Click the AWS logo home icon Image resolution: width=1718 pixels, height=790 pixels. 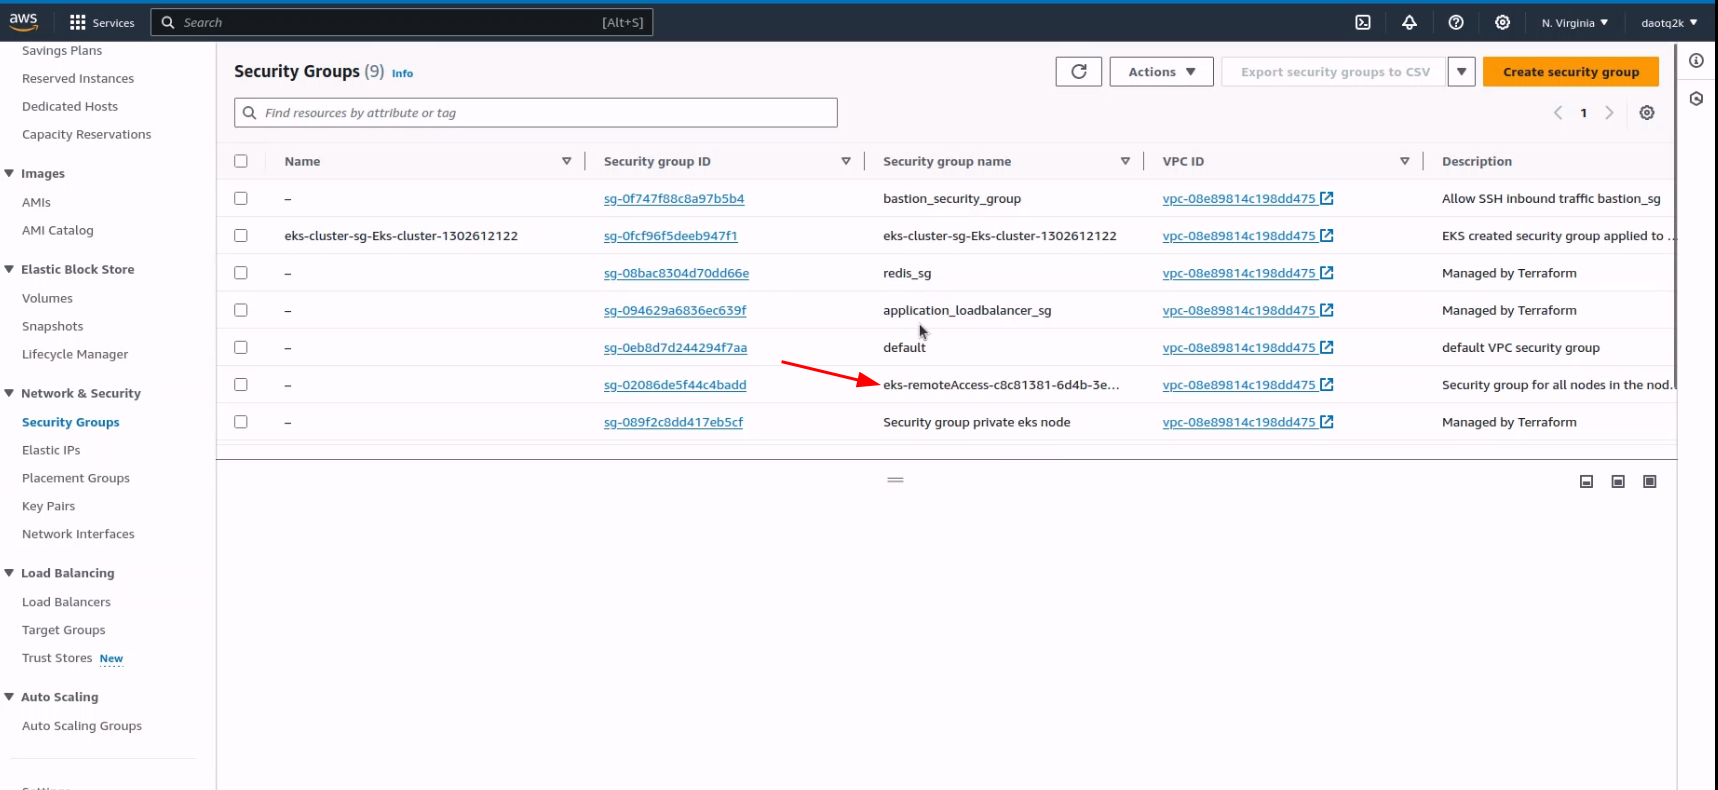(23, 21)
